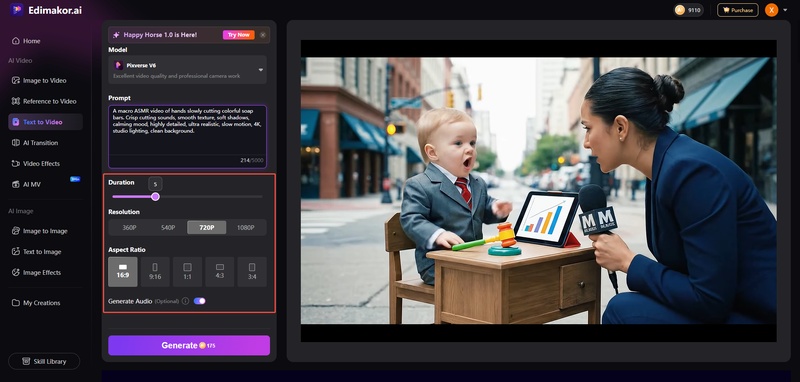Click the Duration slider track right side
The width and height of the screenshot is (800, 382).
point(209,197)
